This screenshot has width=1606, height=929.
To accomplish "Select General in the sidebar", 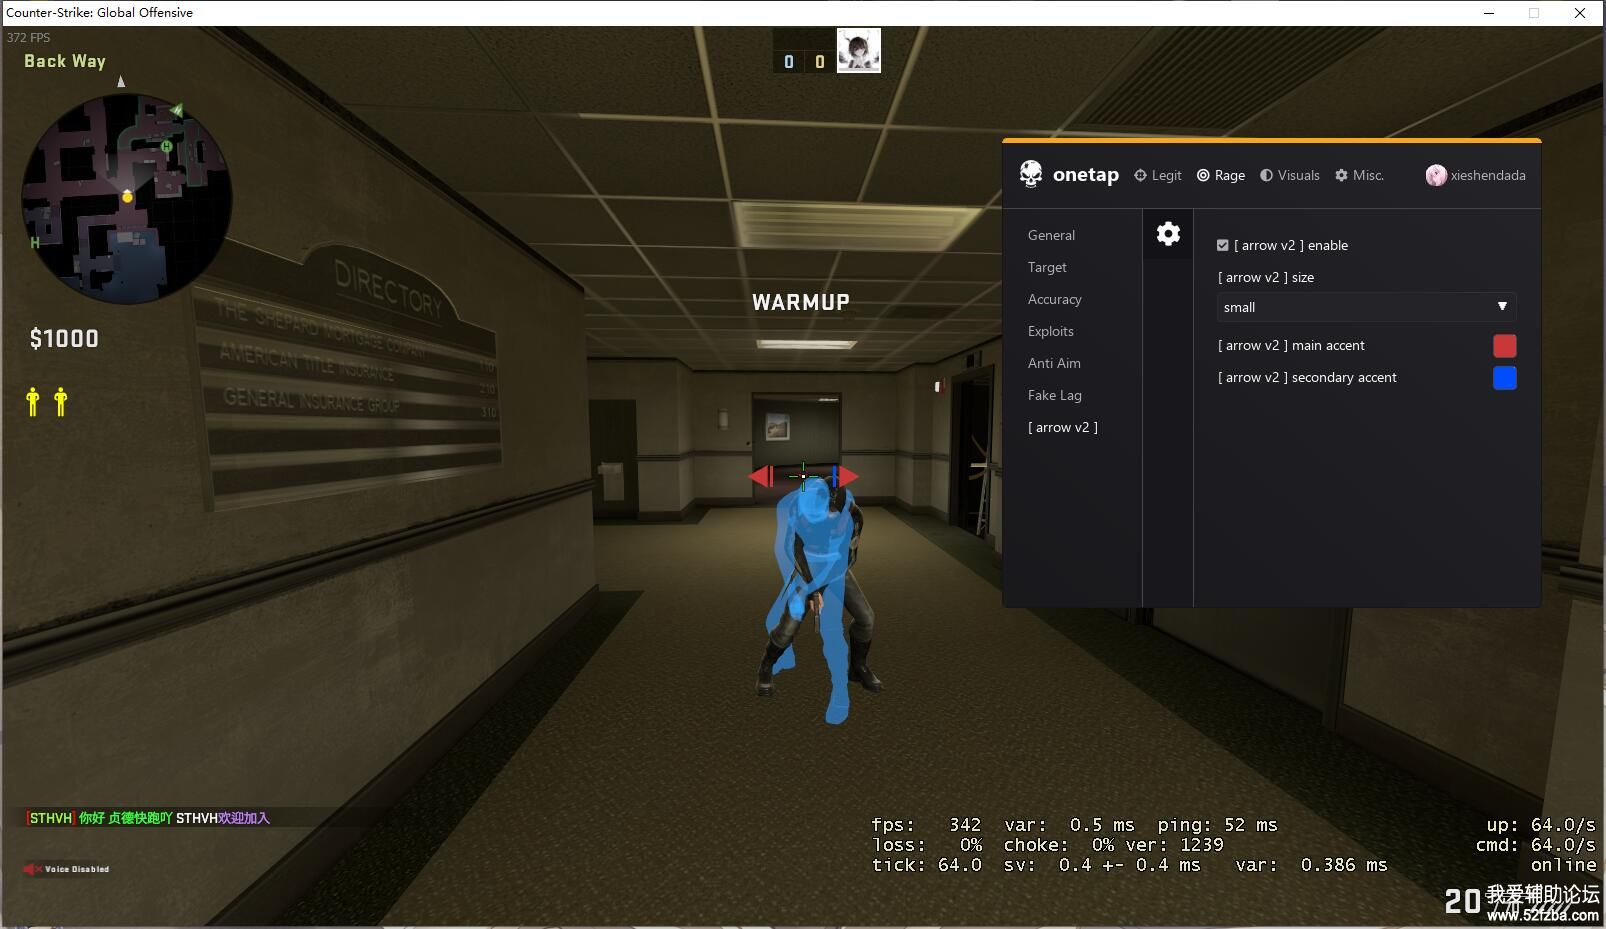I will pos(1051,235).
